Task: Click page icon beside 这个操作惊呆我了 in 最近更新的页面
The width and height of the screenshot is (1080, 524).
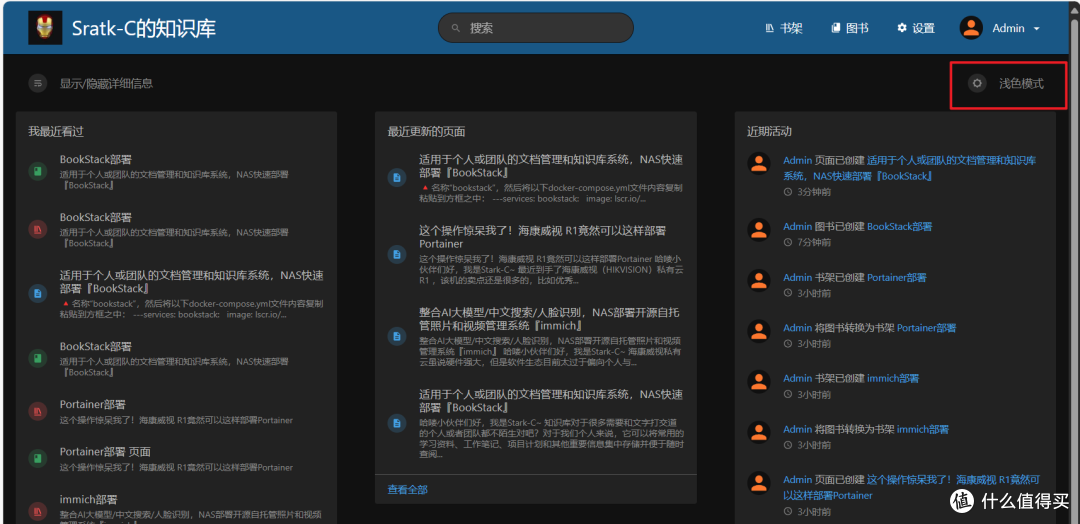Action: pyautogui.click(x=397, y=254)
